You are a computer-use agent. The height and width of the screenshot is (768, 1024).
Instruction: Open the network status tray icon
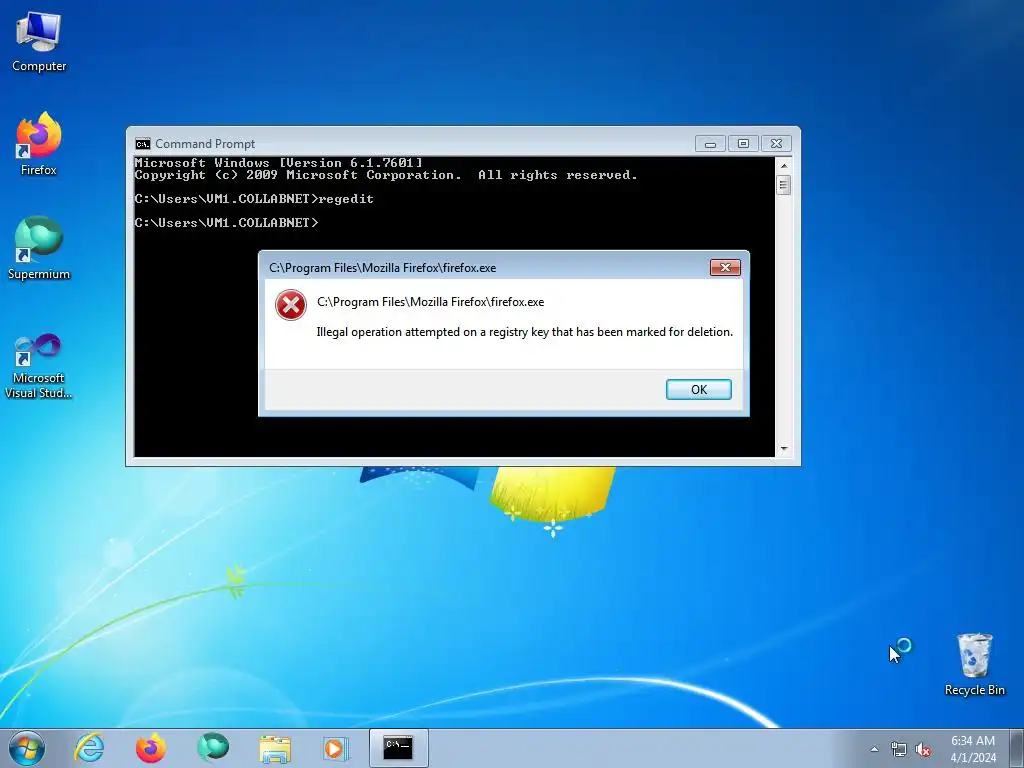(899, 749)
